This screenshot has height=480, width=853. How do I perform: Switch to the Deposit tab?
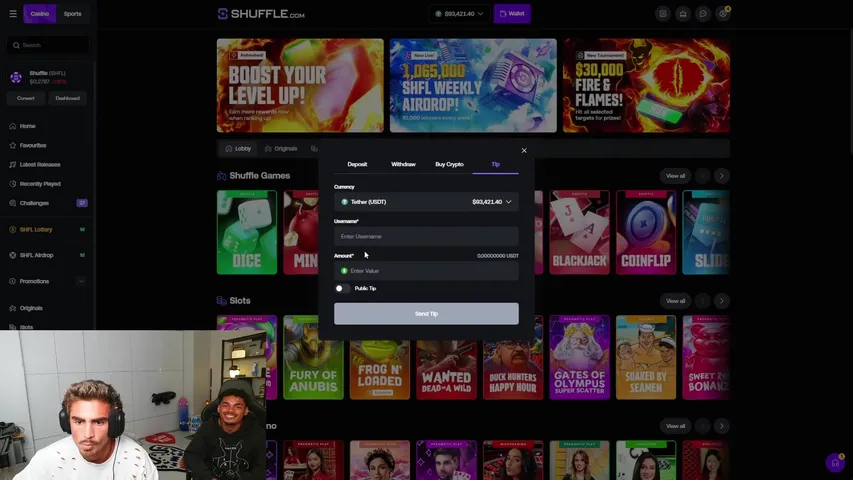point(357,164)
